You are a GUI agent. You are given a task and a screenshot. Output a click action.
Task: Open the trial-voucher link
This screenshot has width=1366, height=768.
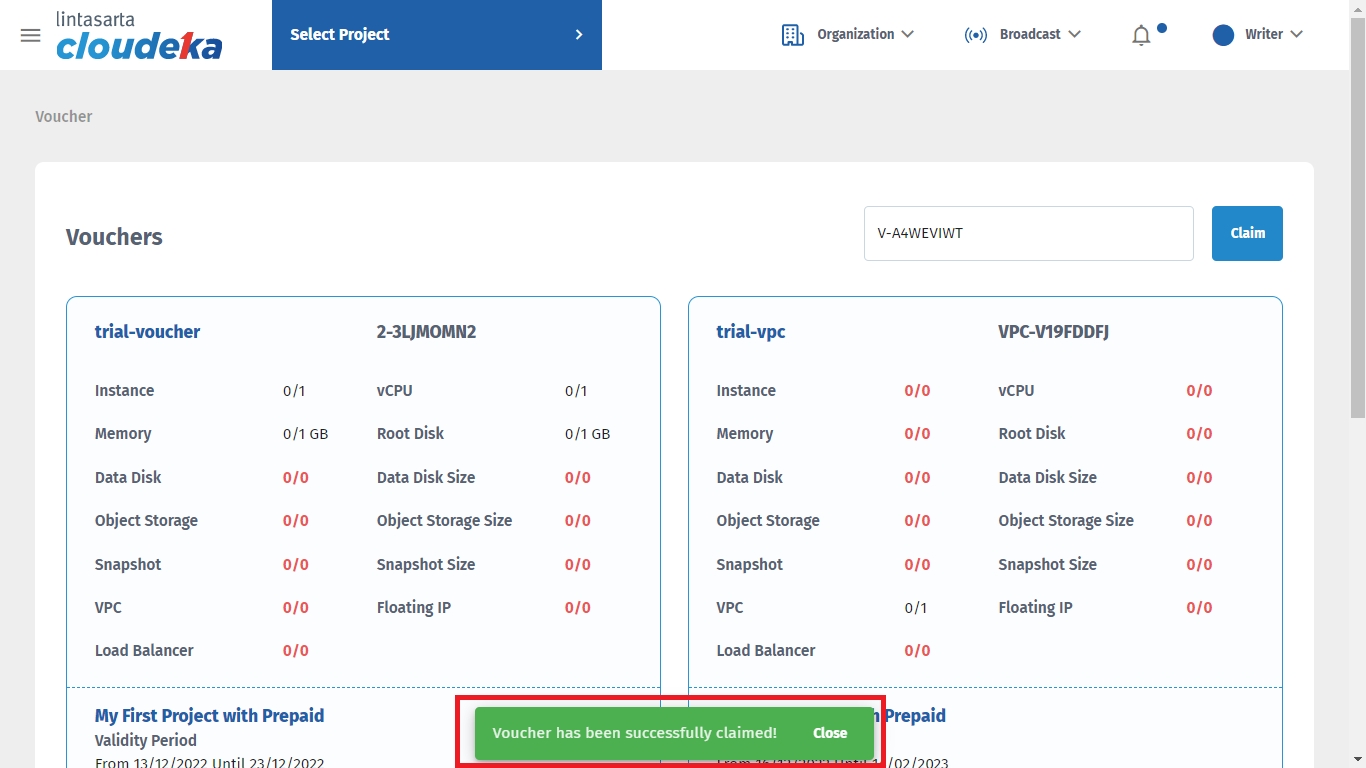[147, 332]
